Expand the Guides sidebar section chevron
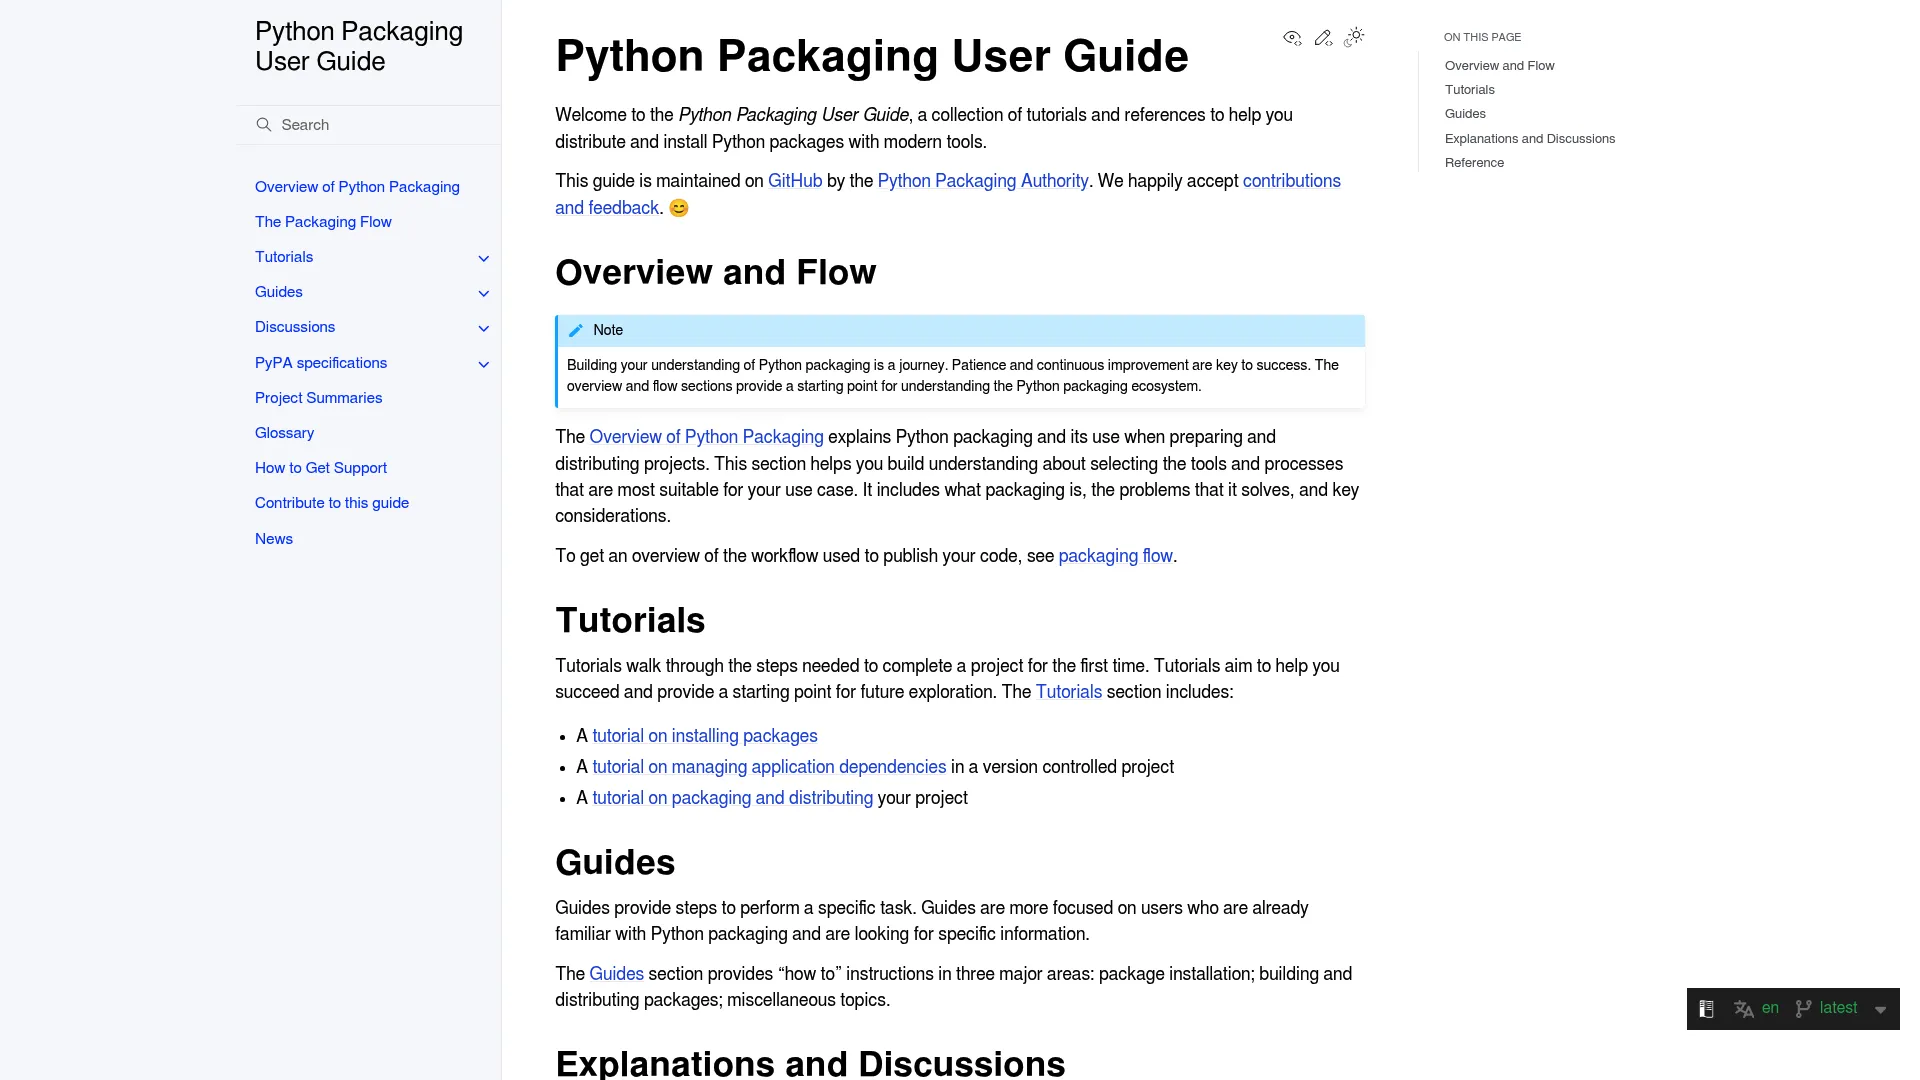The height and width of the screenshot is (1080, 1920). tap(484, 293)
